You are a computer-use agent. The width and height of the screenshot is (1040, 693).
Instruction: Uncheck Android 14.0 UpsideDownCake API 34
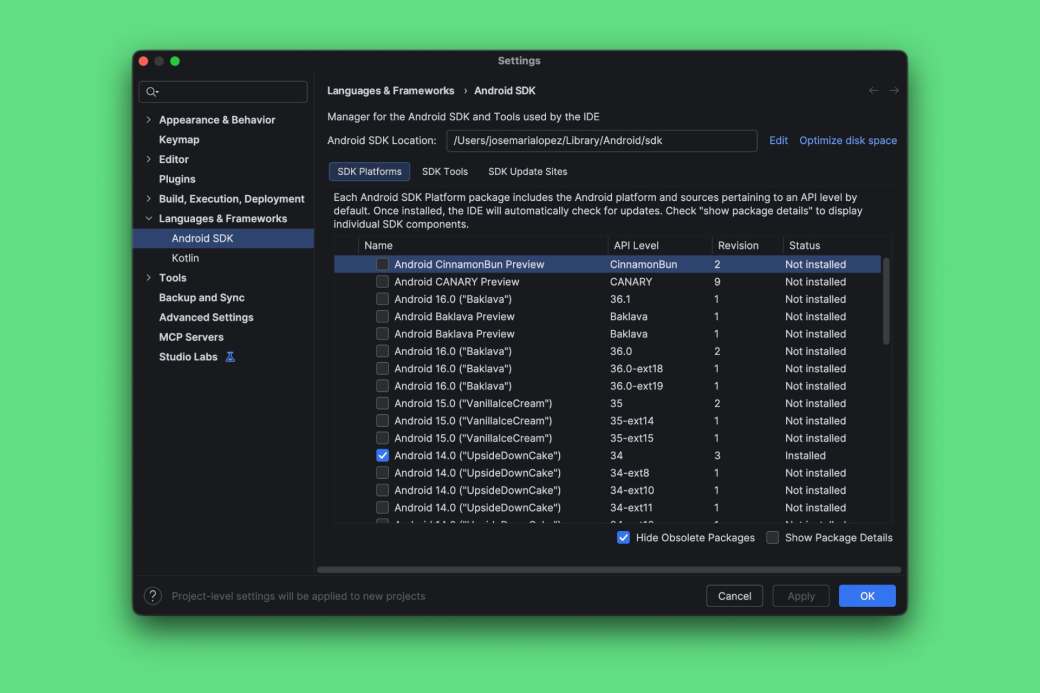383,456
